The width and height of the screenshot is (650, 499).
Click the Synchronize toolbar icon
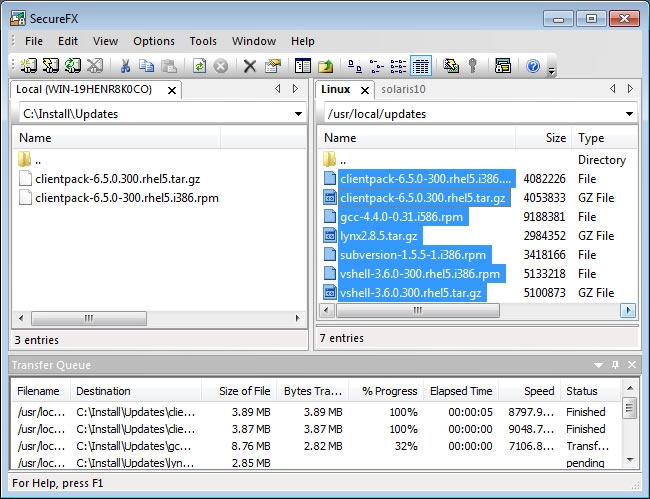[x=451, y=65]
